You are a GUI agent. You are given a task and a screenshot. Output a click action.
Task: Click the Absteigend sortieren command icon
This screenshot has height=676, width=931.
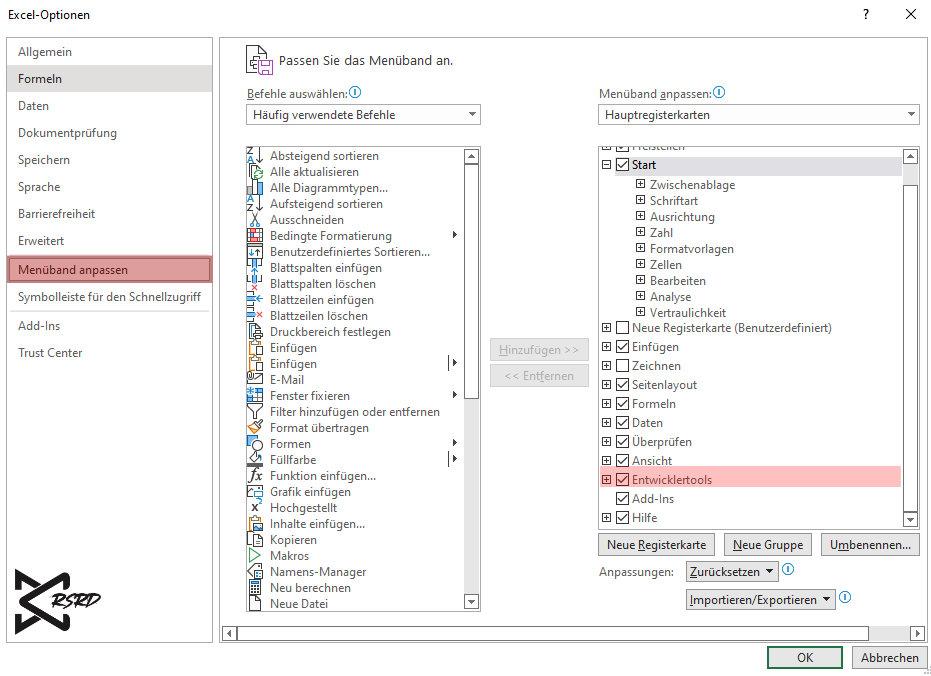pyautogui.click(x=254, y=156)
